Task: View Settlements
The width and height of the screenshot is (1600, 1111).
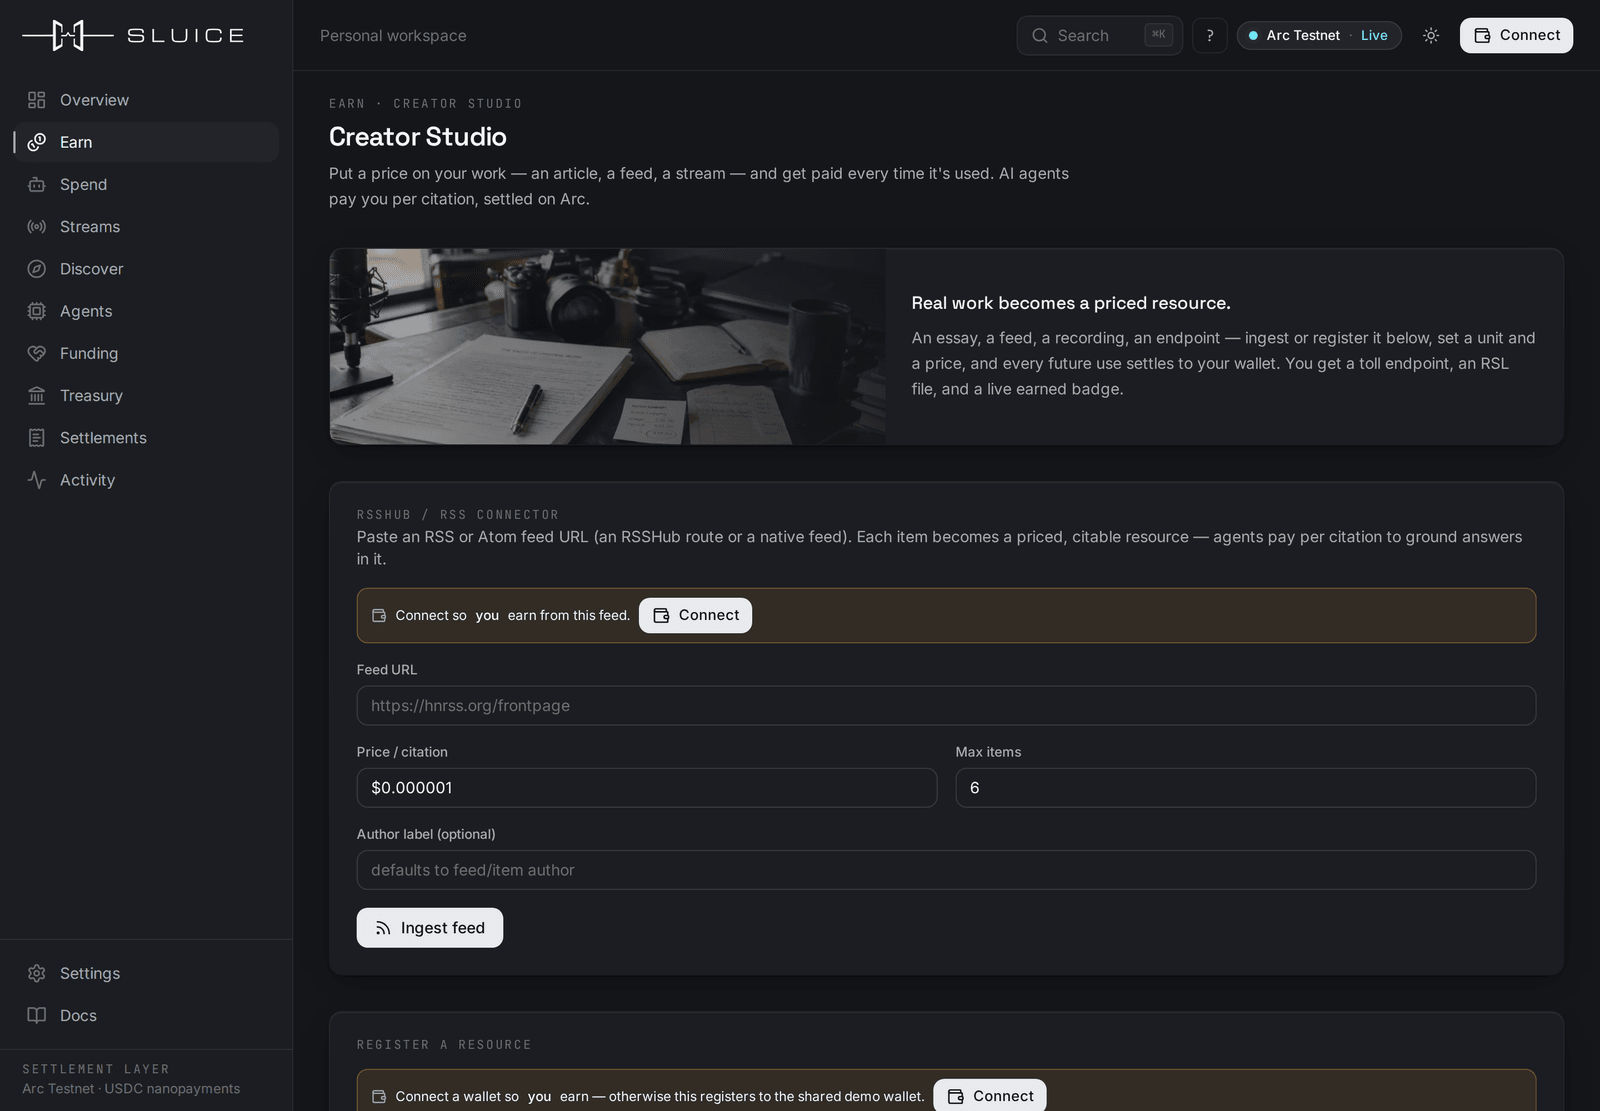Action: 146,438
